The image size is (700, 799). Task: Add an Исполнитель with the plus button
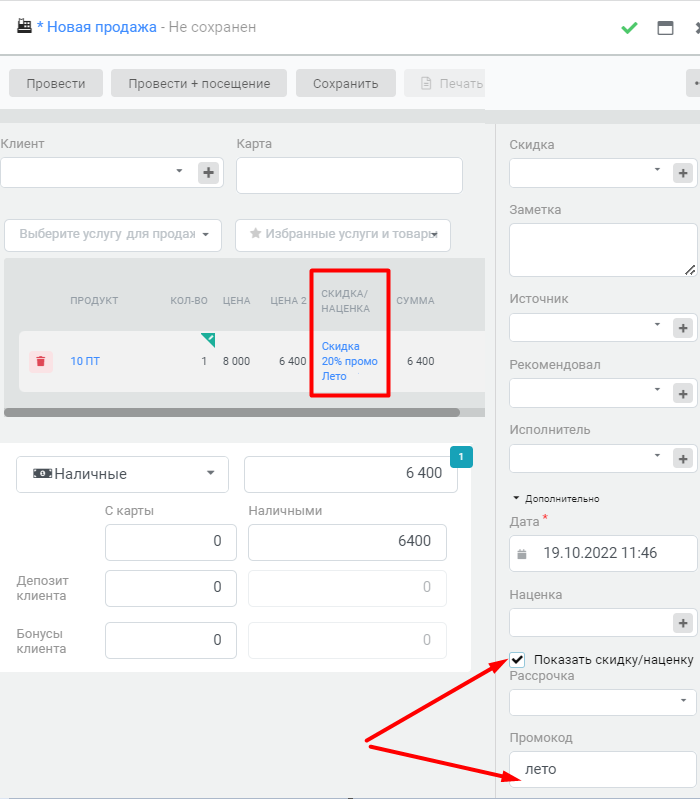683,459
